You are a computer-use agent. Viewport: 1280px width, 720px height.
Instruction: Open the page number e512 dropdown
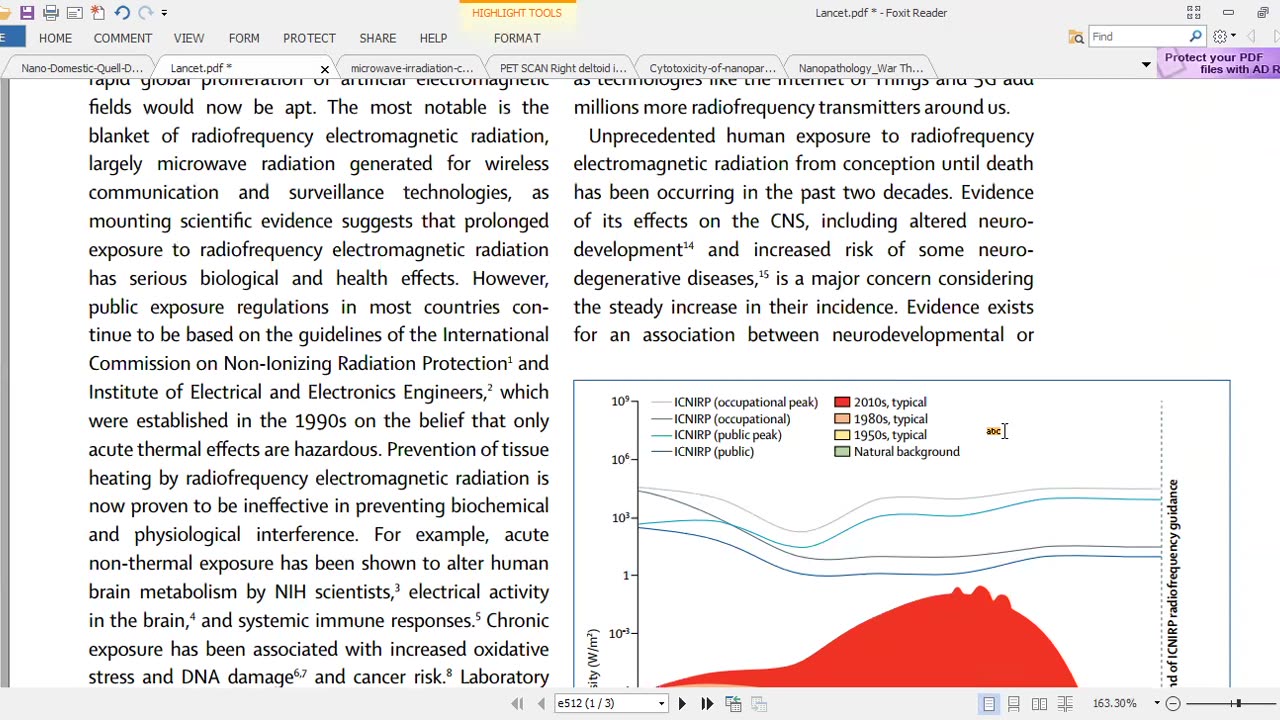tap(661, 704)
